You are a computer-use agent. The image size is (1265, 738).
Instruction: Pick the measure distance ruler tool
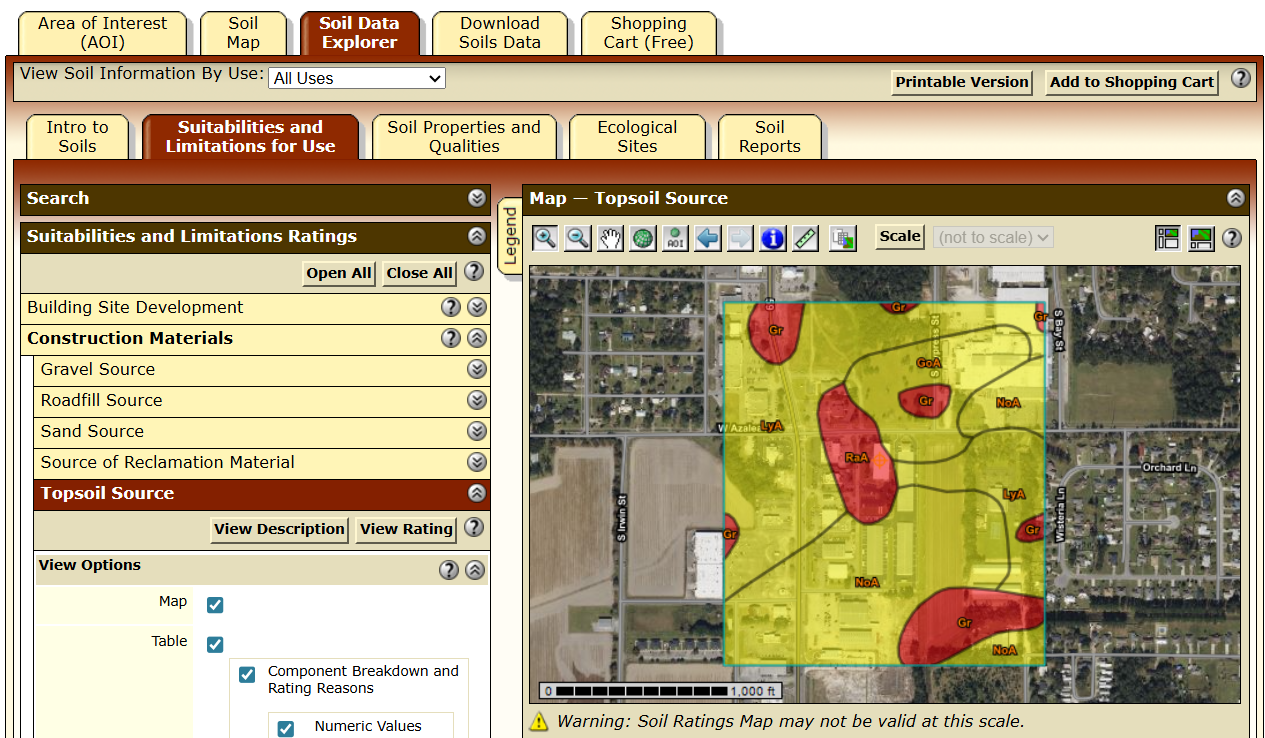805,238
